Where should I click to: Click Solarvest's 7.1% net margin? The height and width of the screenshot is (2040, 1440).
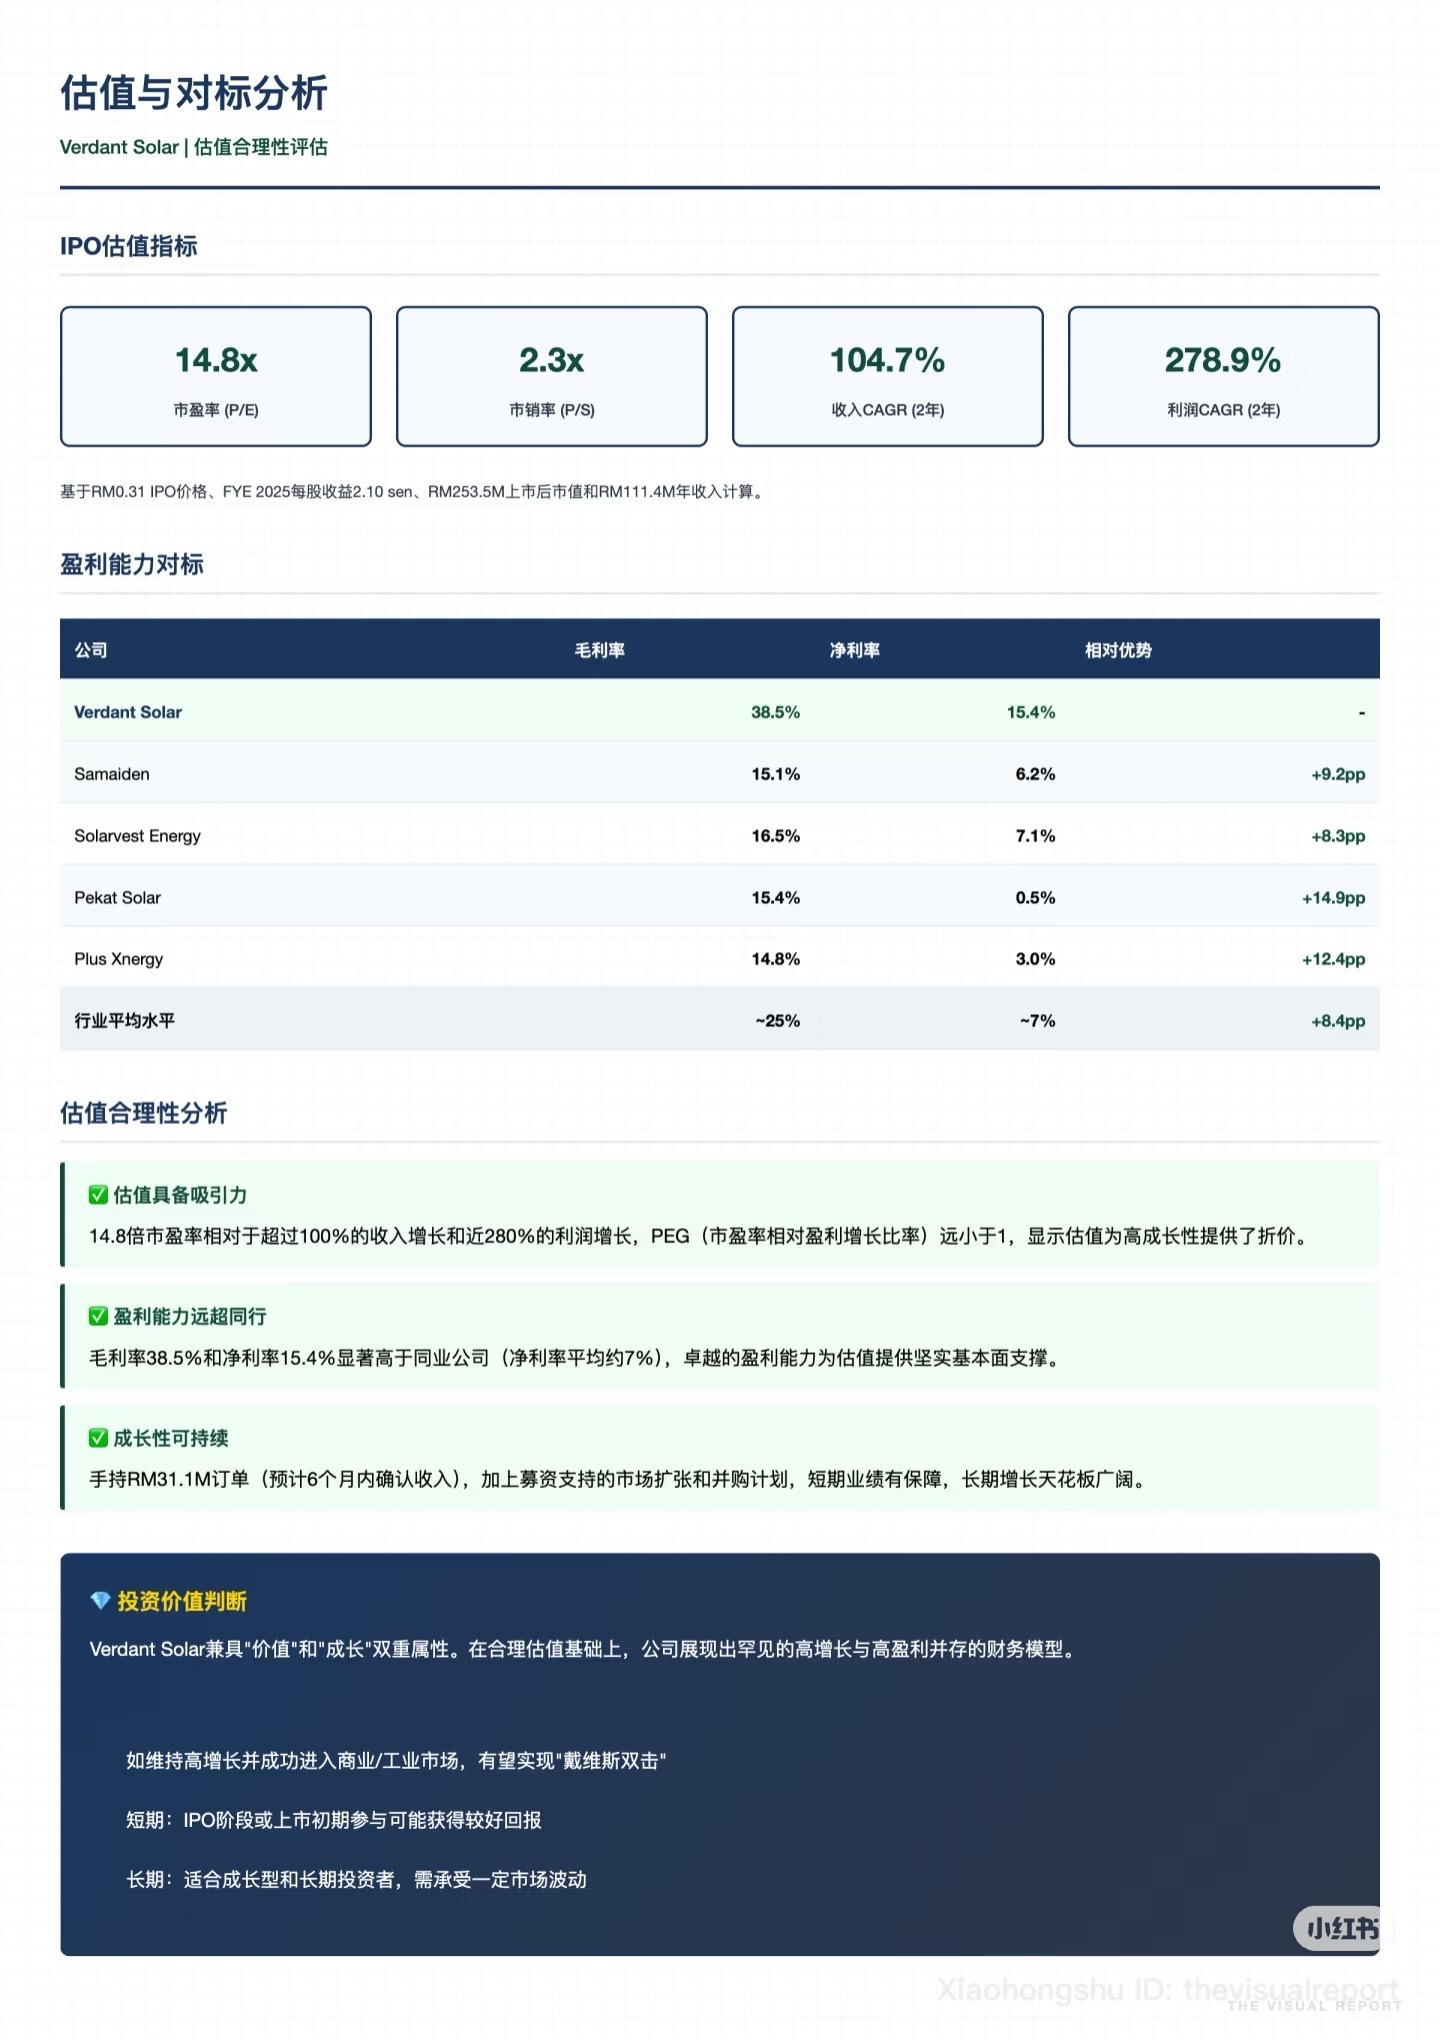pyautogui.click(x=1035, y=836)
